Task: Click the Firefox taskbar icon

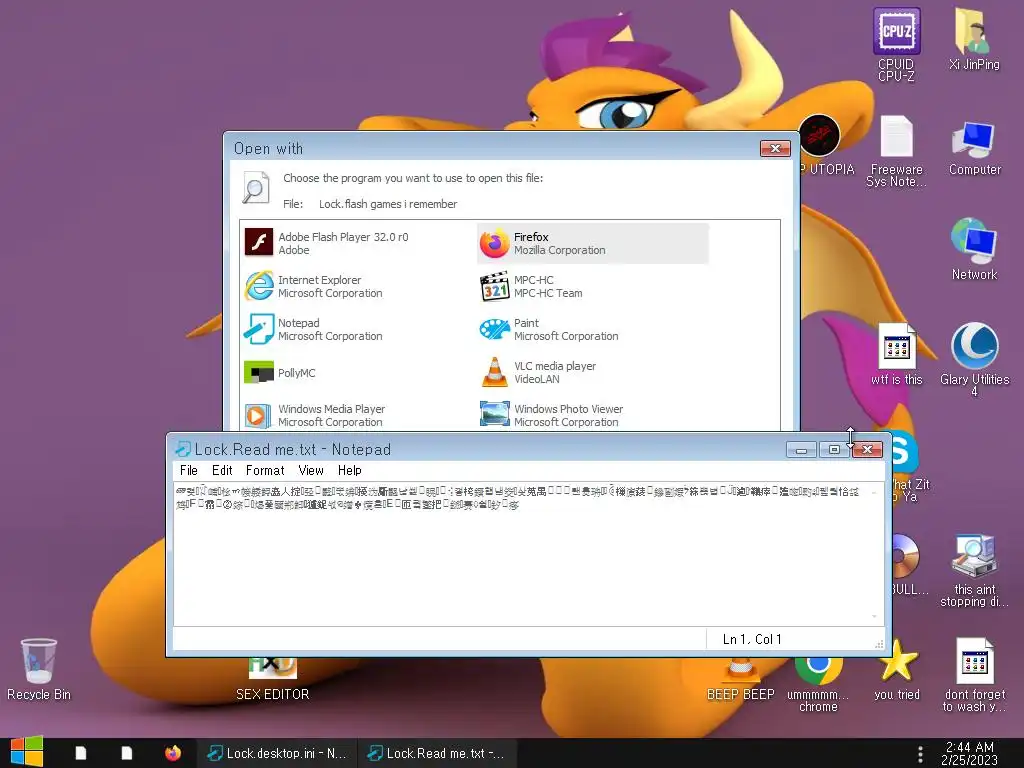Action: click(x=172, y=753)
